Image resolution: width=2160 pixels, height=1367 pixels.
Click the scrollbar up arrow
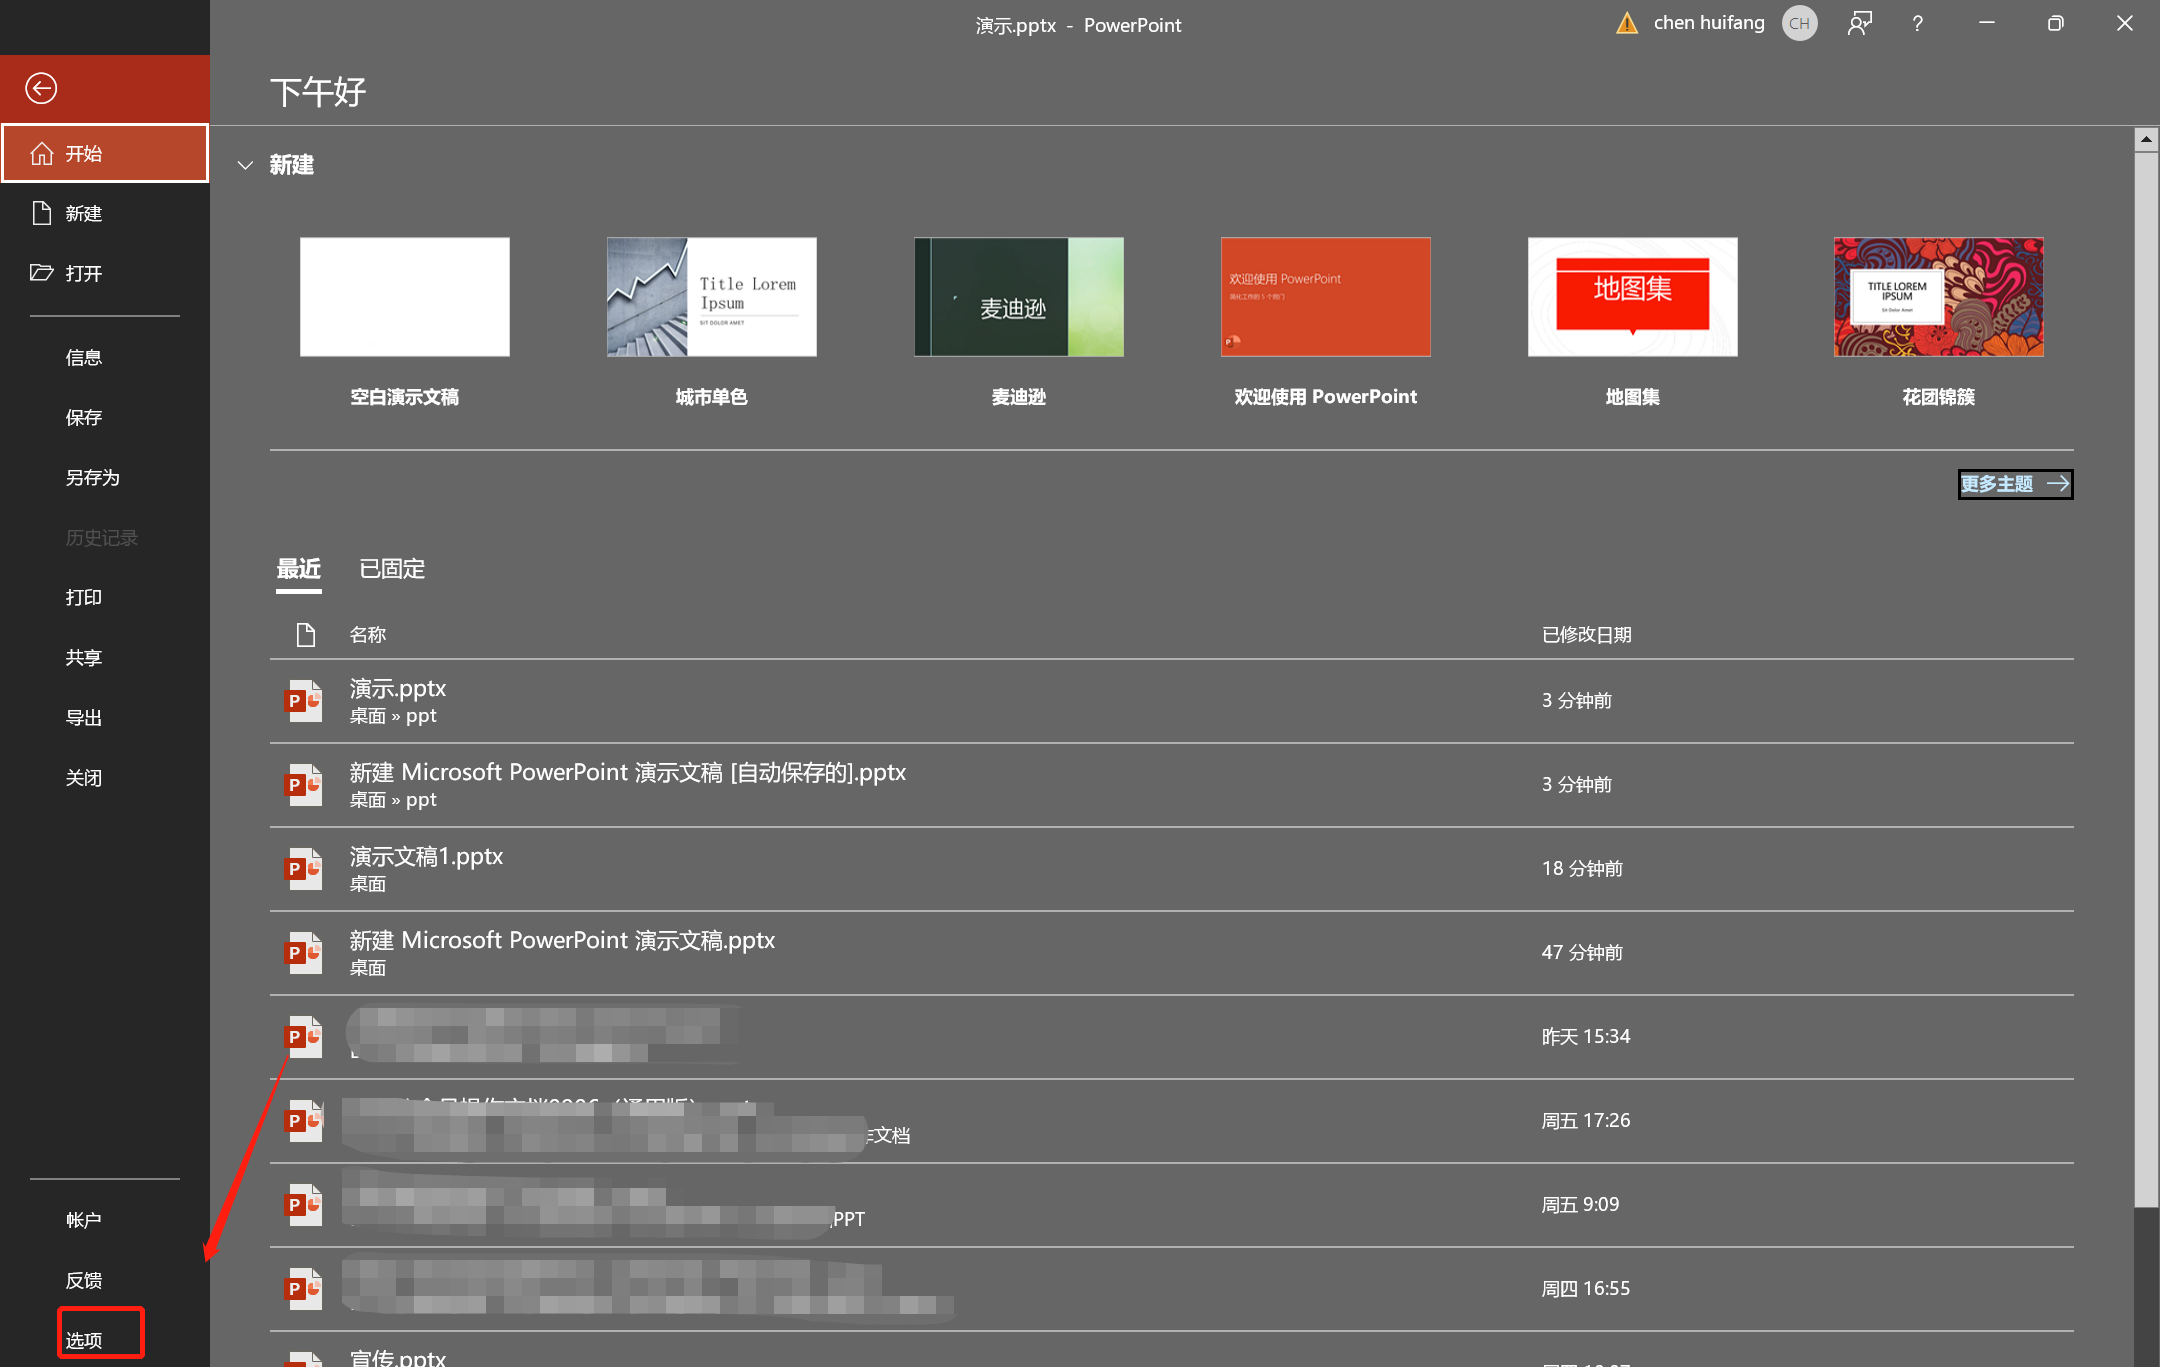[x=2146, y=139]
